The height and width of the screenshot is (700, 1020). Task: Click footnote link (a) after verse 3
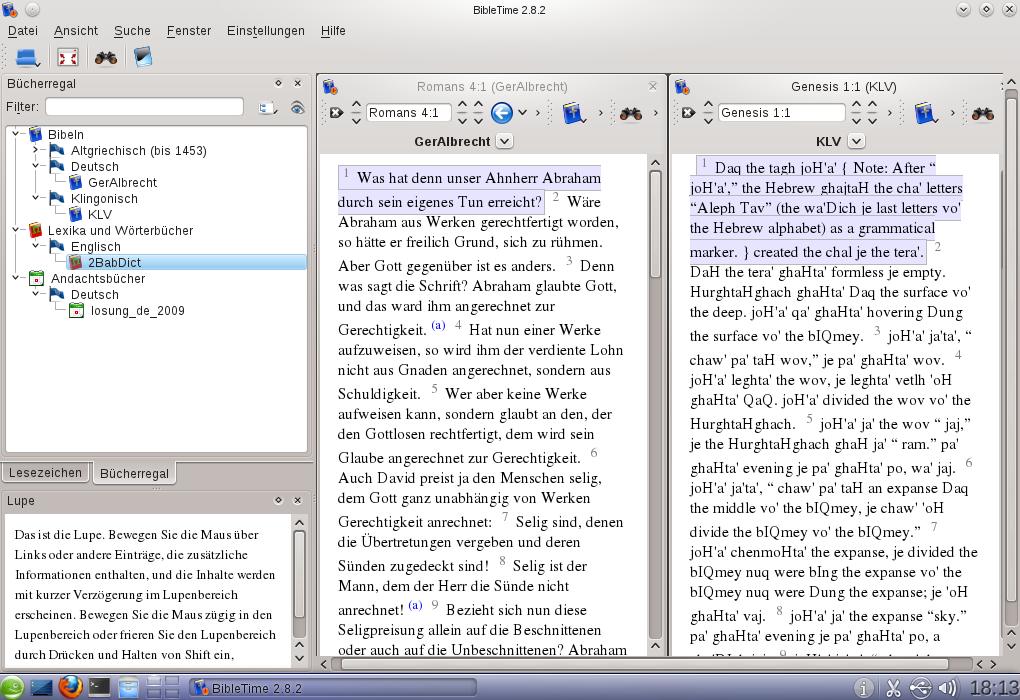[439, 327]
